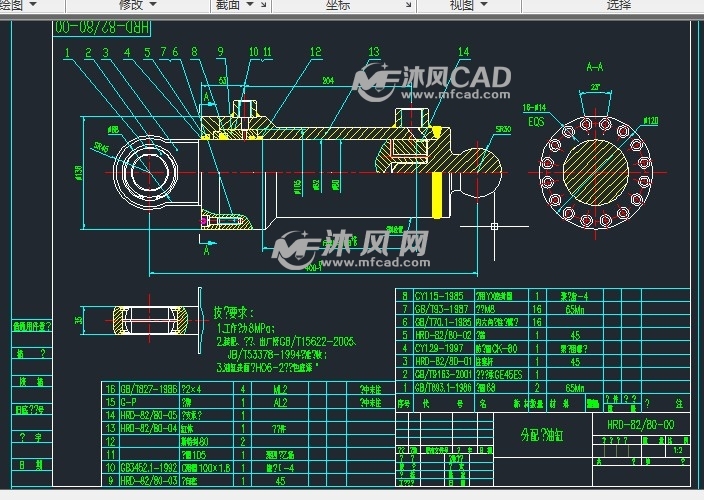
Task: Click the 选择 panel title
Action: (619, 5)
